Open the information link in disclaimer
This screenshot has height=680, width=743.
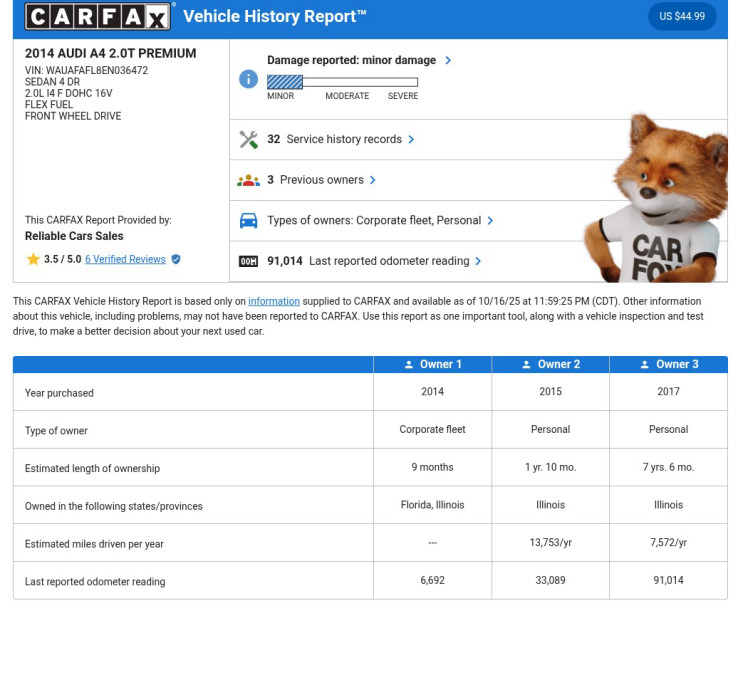[x=274, y=302]
